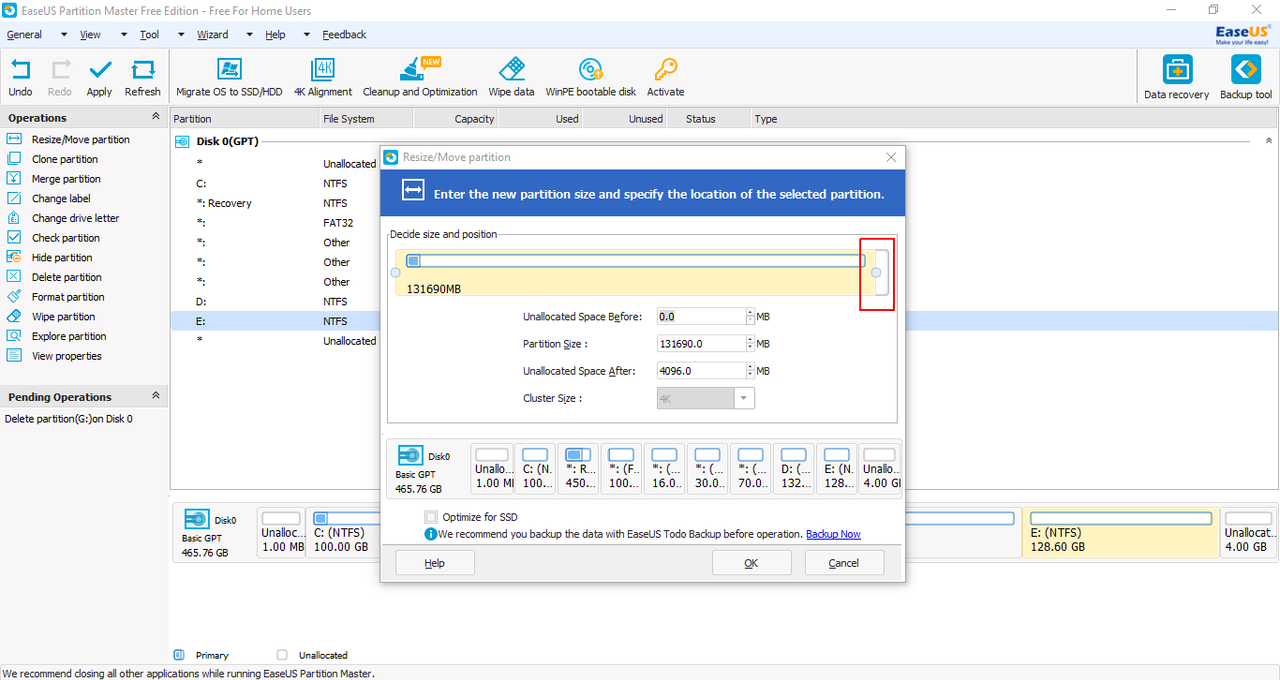Select C: partition in dialog disk map
Image resolution: width=1280 pixels, height=680 pixels.
[535, 469]
